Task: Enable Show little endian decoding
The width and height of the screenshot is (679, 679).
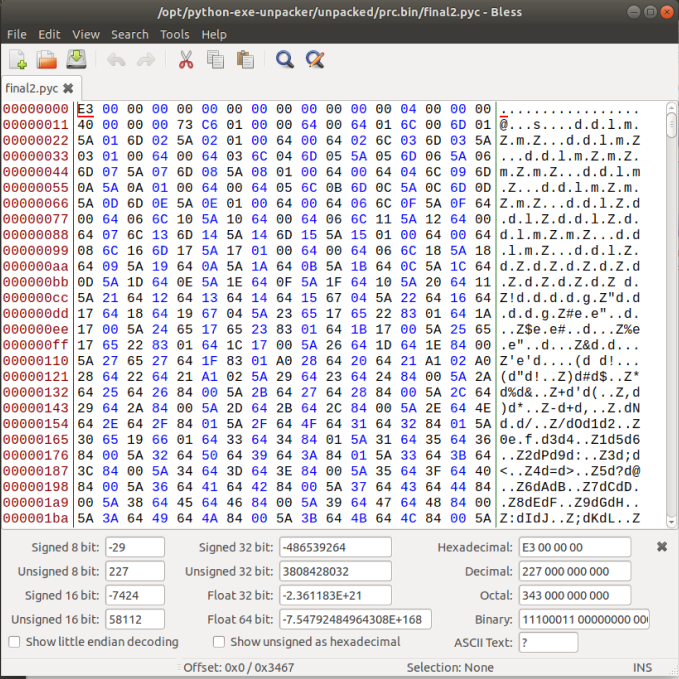Action: pyautogui.click(x=15, y=642)
